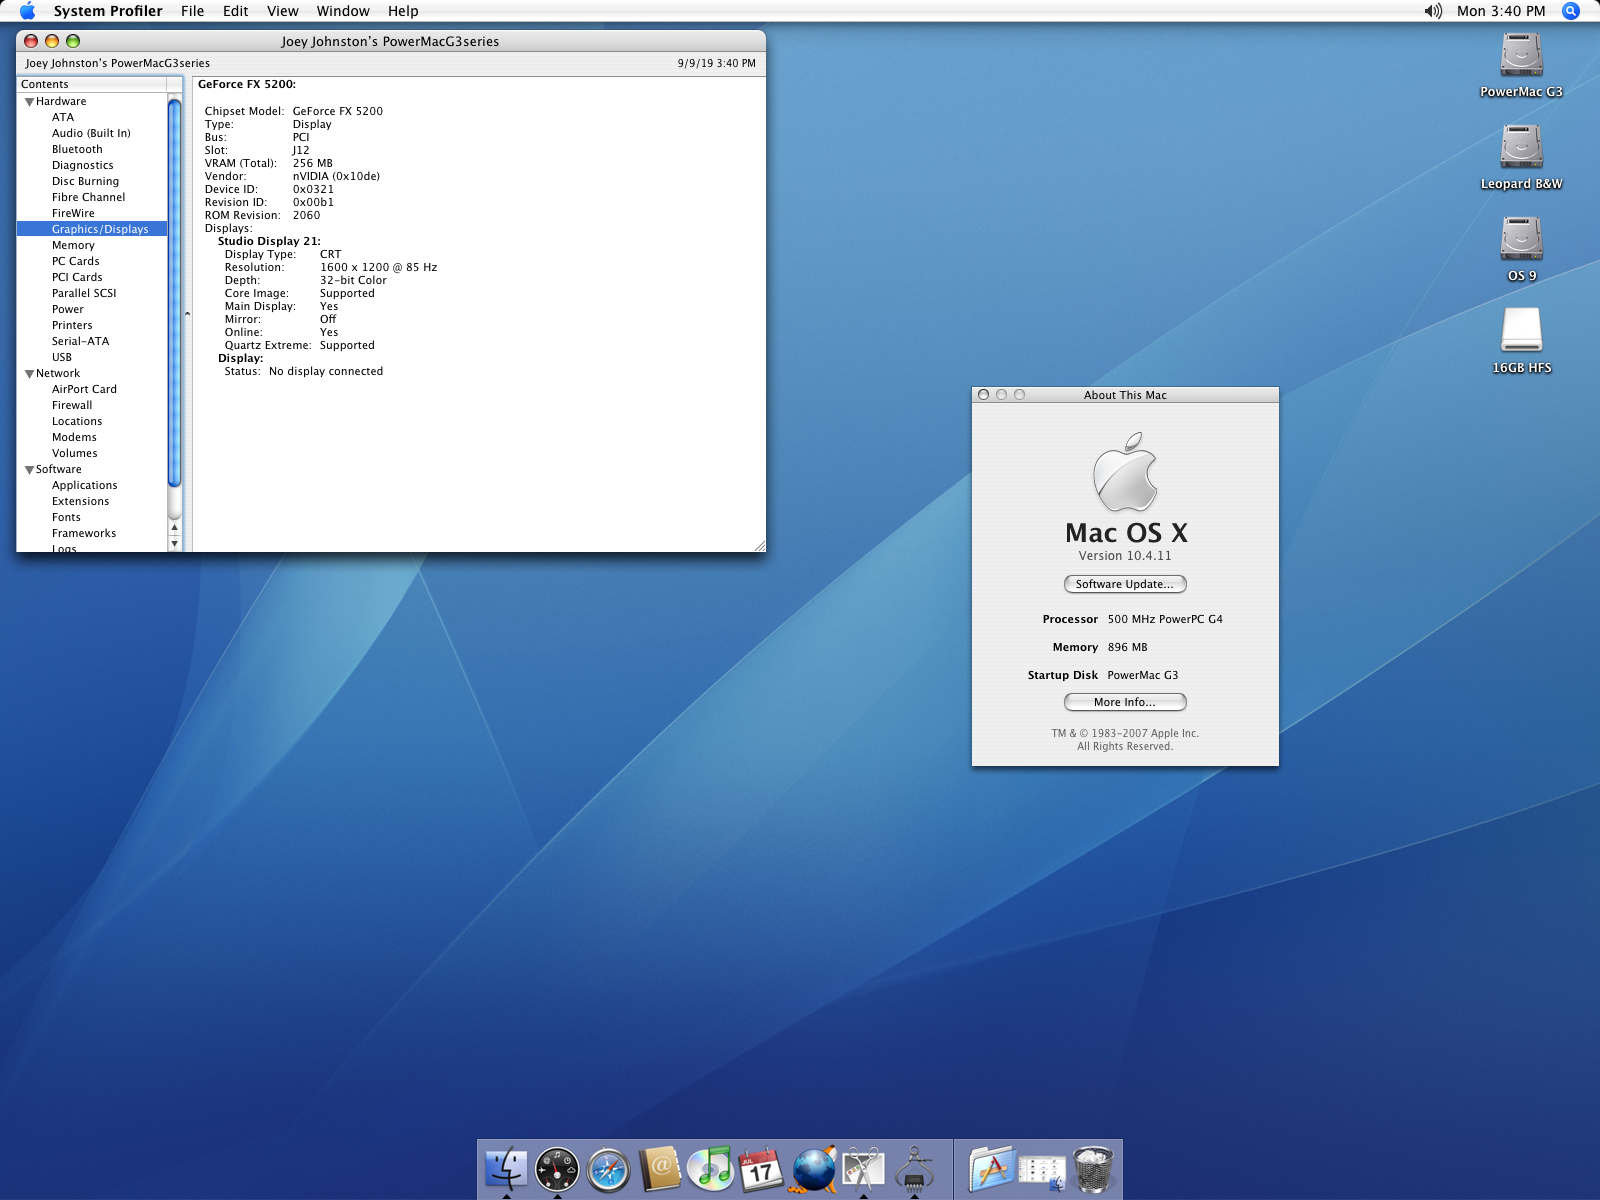Image resolution: width=1600 pixels, height=1200 pixels.
Task: Select Audio (Built In) in sidebar
Action: tap(91, 133)
